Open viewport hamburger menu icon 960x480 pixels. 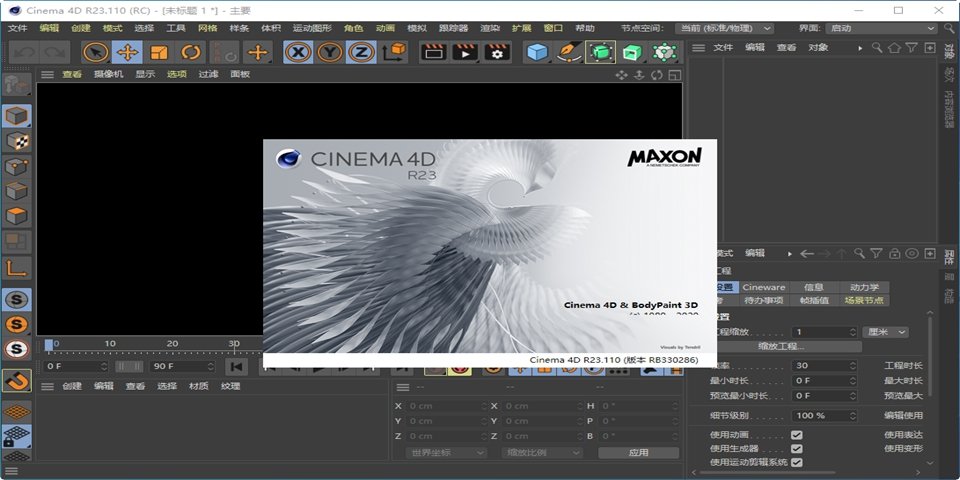(47, 74)
